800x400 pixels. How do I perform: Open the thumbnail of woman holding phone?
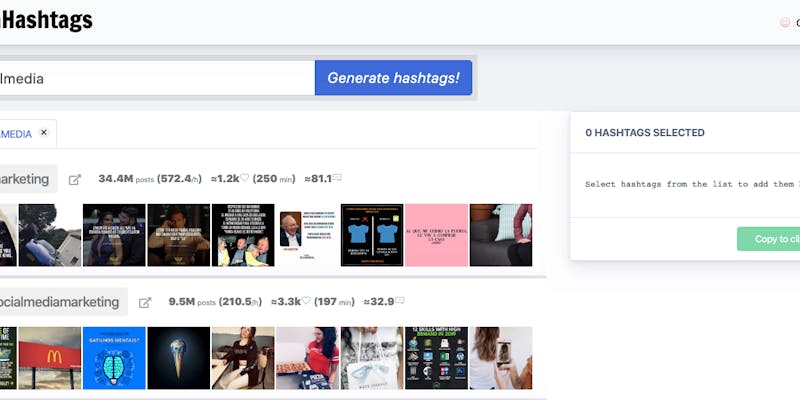501,358
